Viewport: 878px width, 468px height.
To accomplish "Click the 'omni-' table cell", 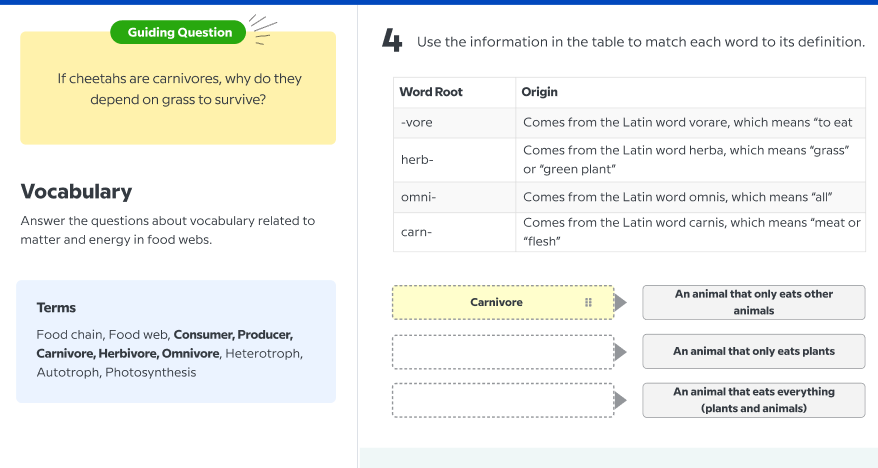I will click(419, 197).
